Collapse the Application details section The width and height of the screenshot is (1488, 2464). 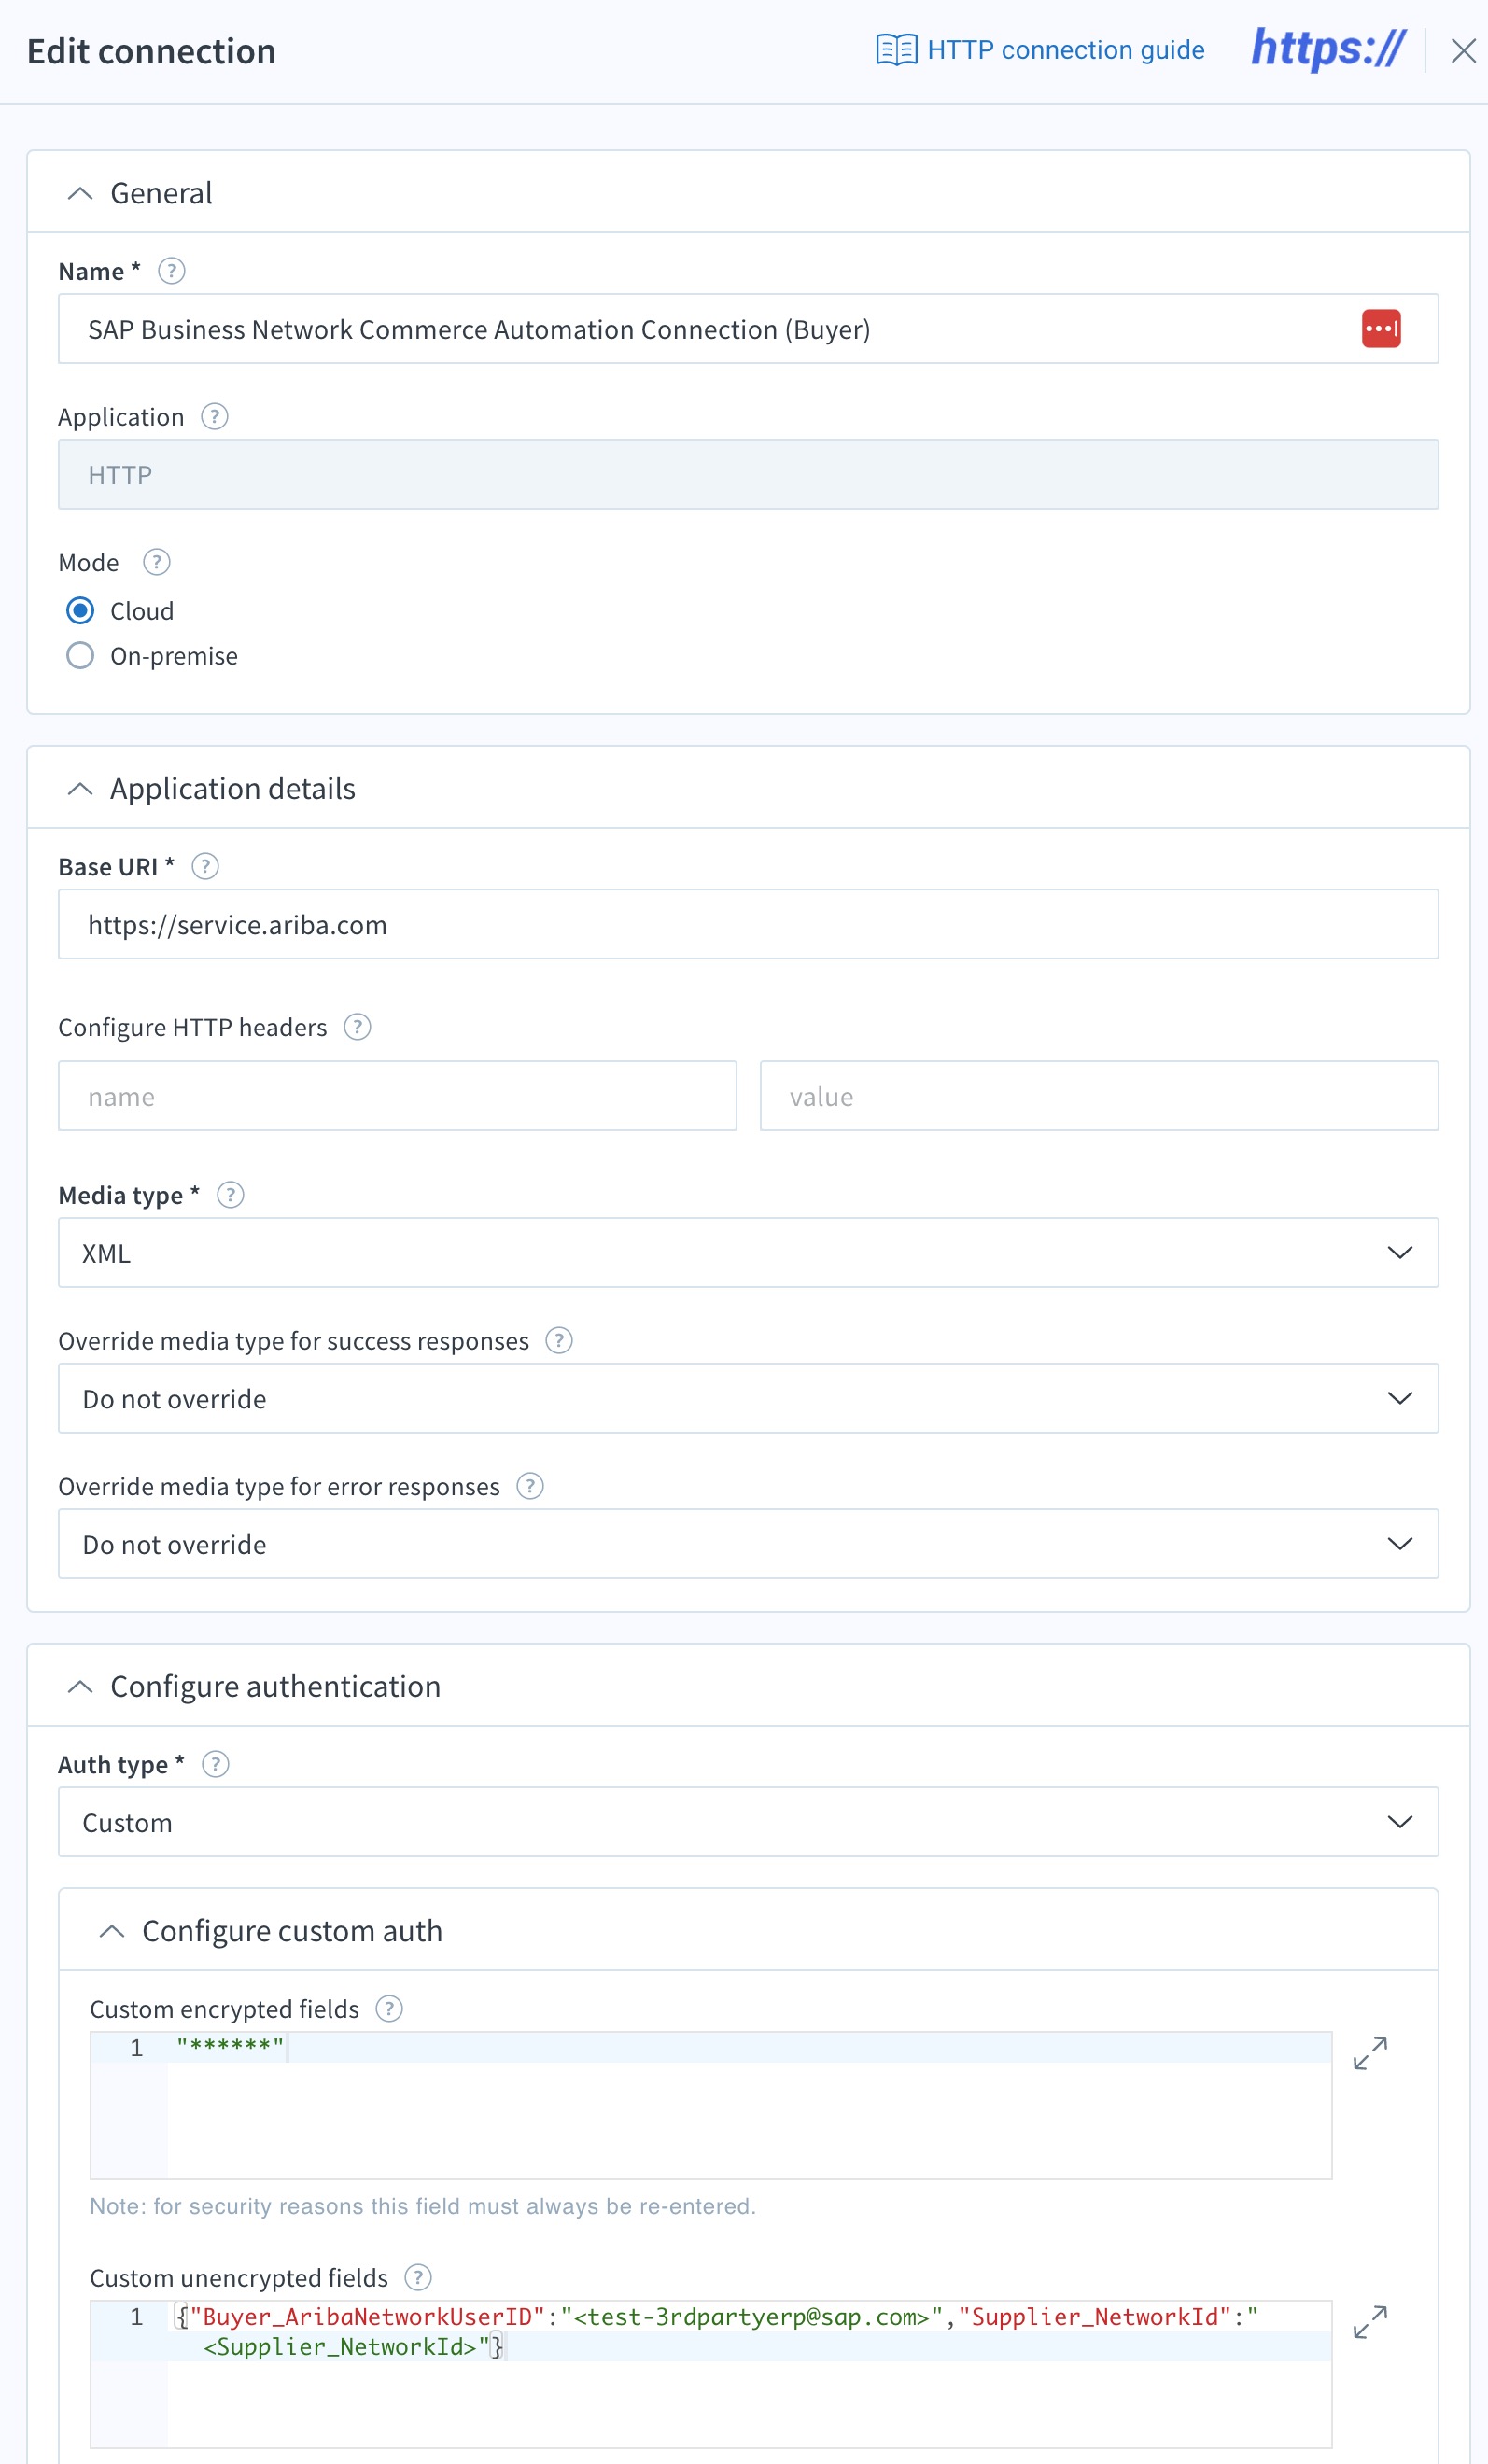[x=80, y=789]
